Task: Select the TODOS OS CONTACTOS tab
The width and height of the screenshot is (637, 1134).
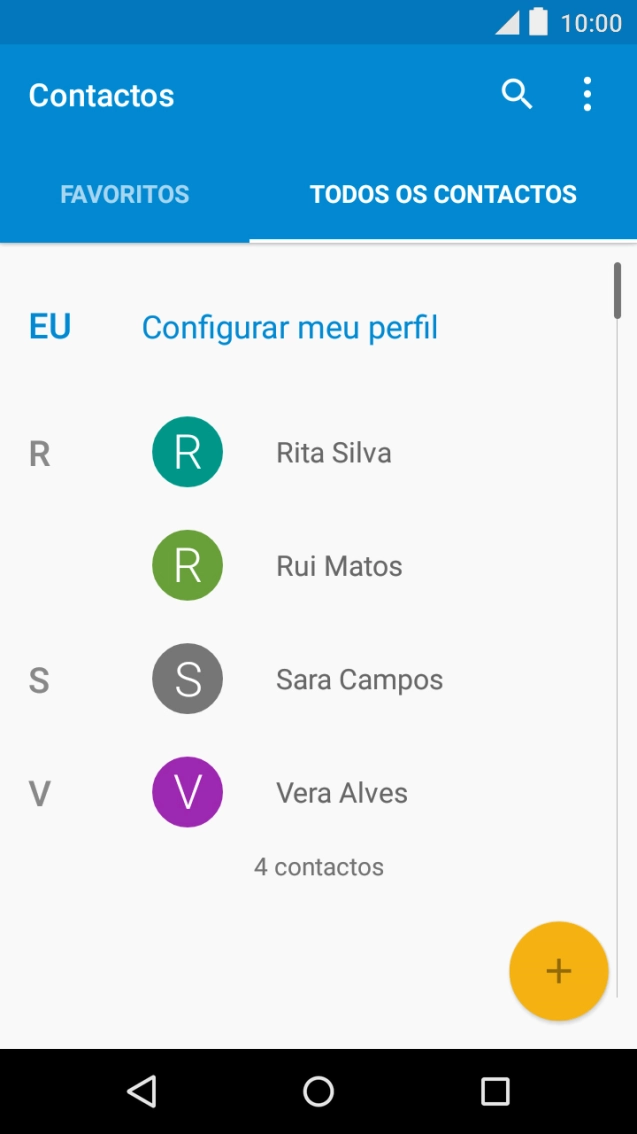Action: (x=443, y=194)
